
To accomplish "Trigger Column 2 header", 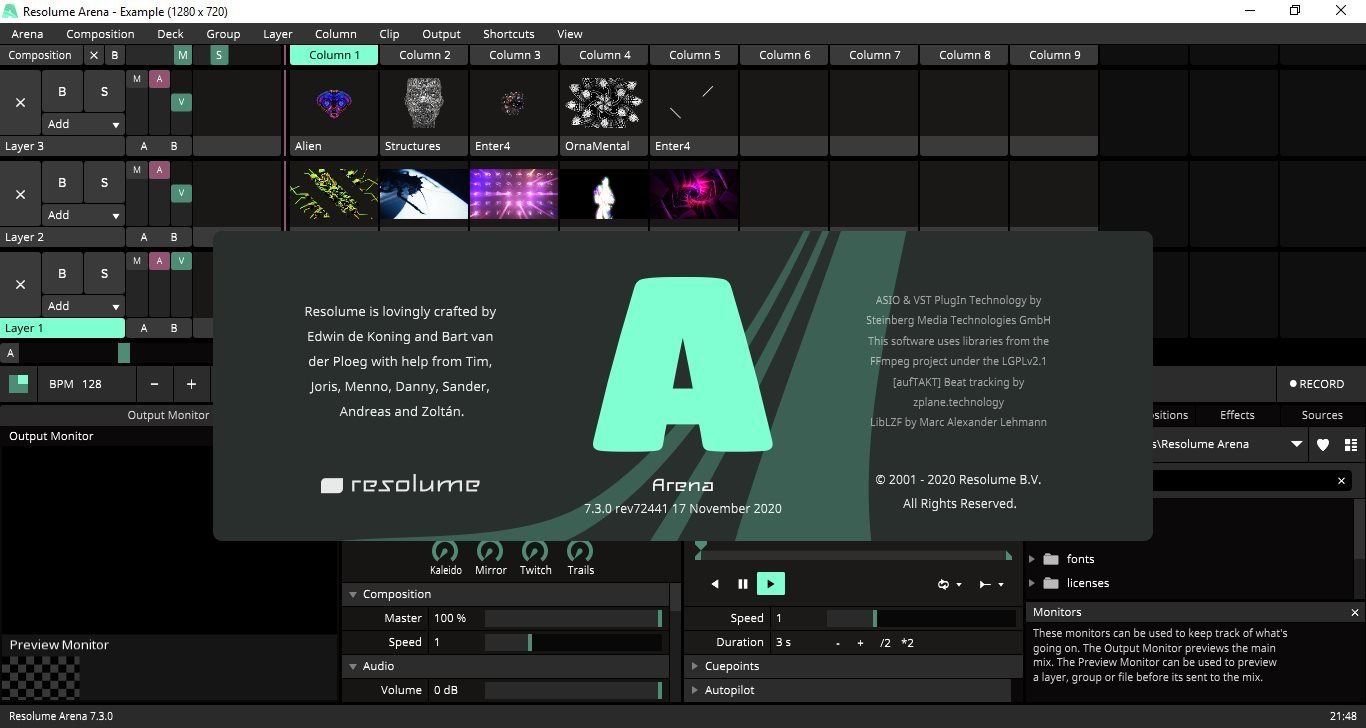I will point(424,55).
